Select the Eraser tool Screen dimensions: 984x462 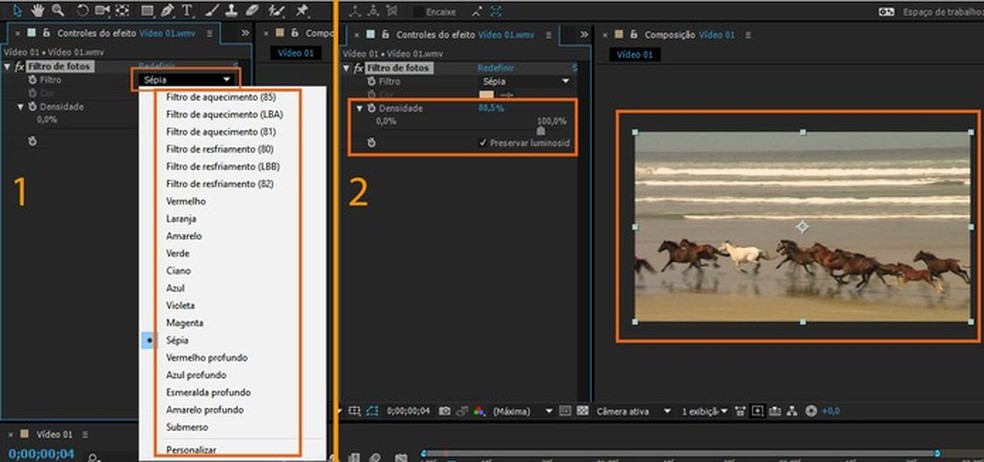pos(252,9)
